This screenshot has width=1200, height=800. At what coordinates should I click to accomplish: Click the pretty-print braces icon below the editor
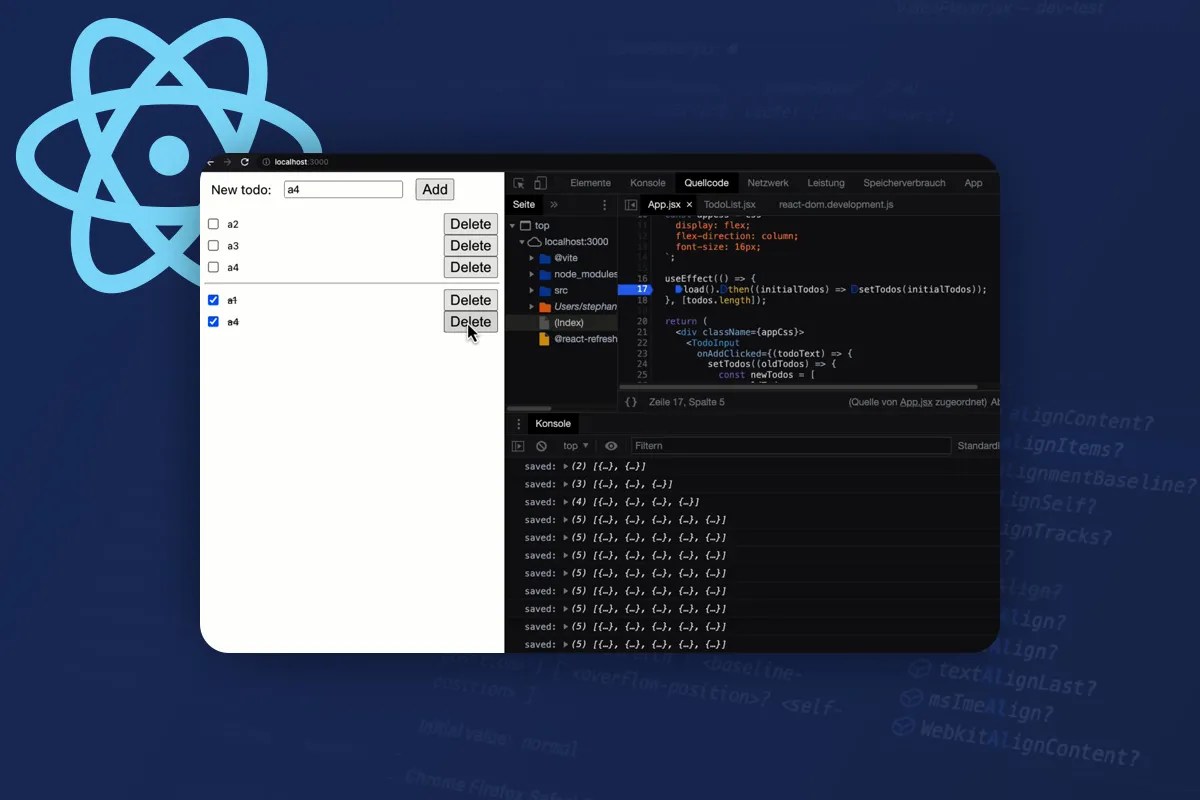coord(630,401)
